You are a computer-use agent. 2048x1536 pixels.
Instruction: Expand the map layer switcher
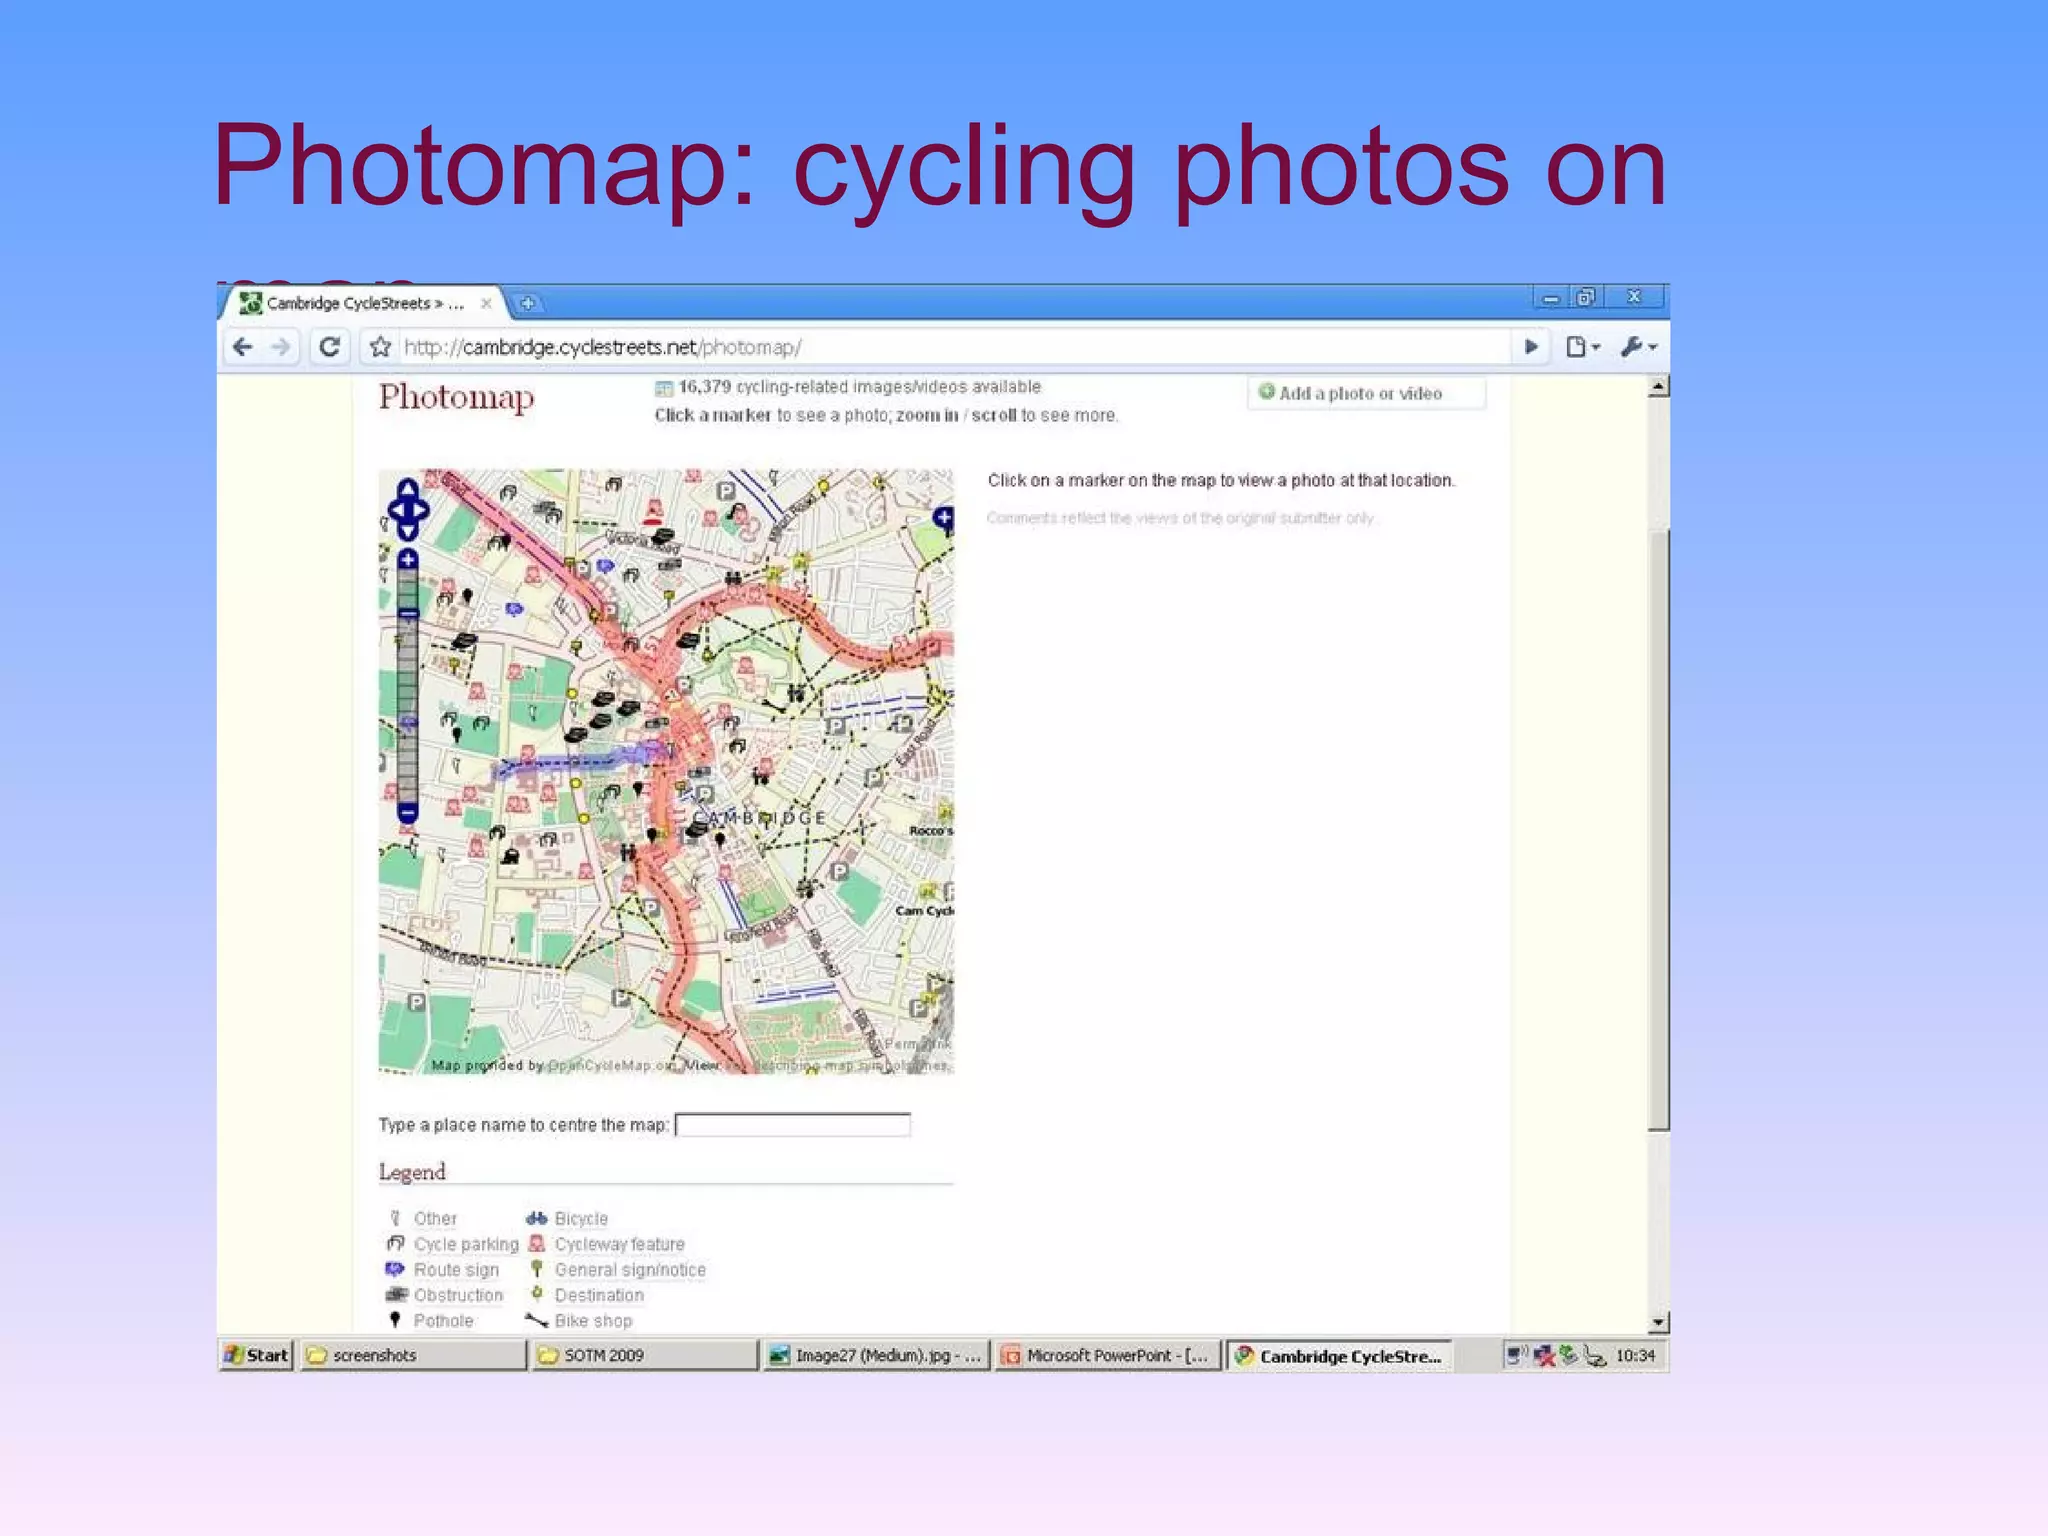(943, 517)
